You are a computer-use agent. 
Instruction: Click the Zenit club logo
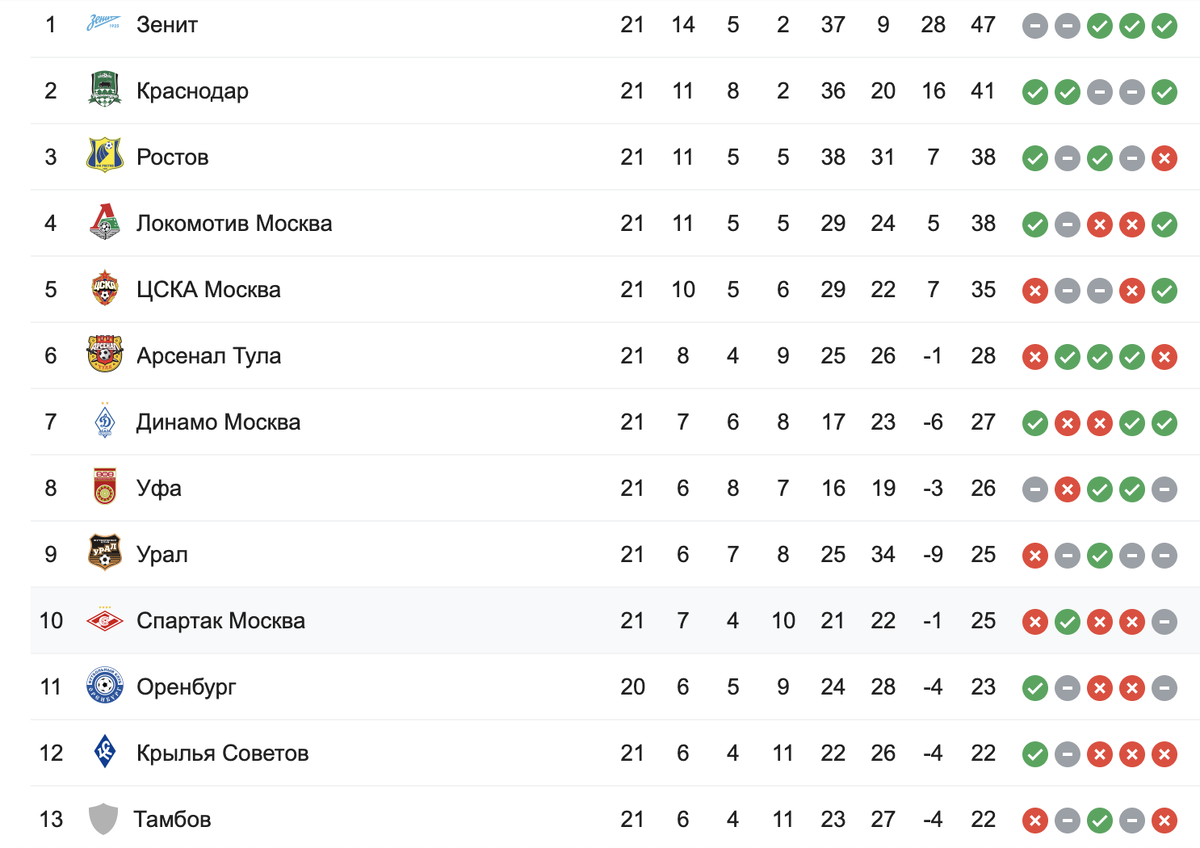pyautogui.click(x=104, y=25)
